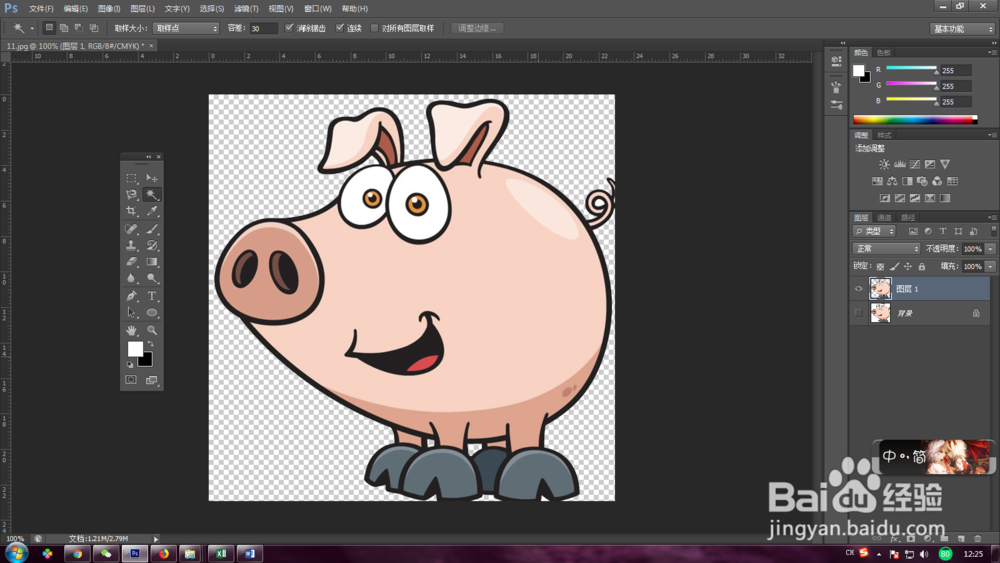Open 基本功能 workspace dropdown

[962, 29]
